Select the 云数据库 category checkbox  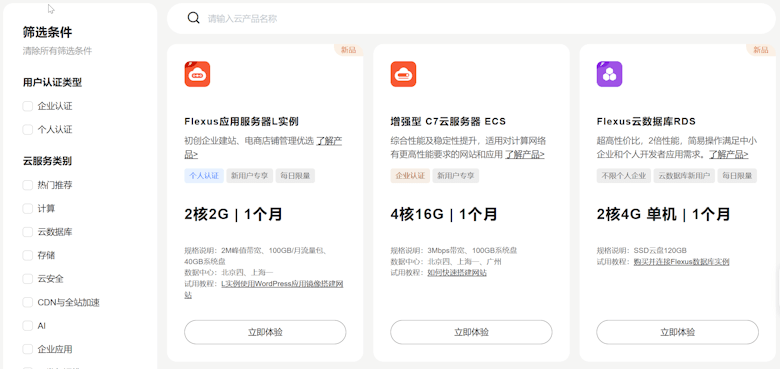(x=27, y=232)
